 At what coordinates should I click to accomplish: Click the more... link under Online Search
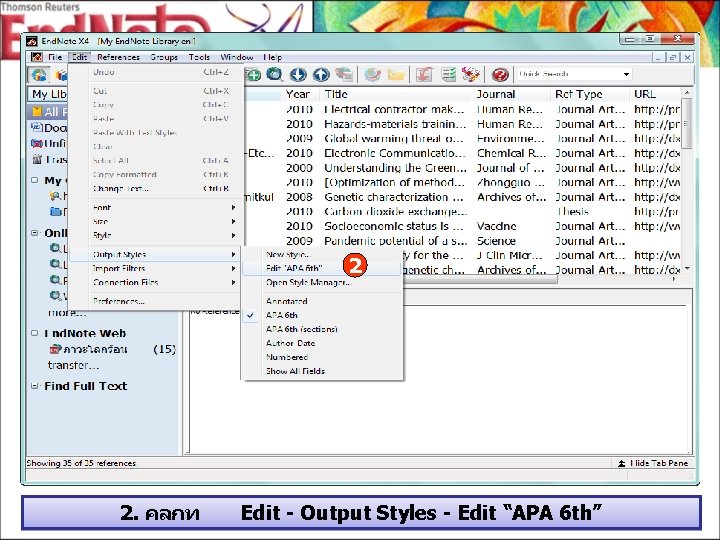click(67, 313)
